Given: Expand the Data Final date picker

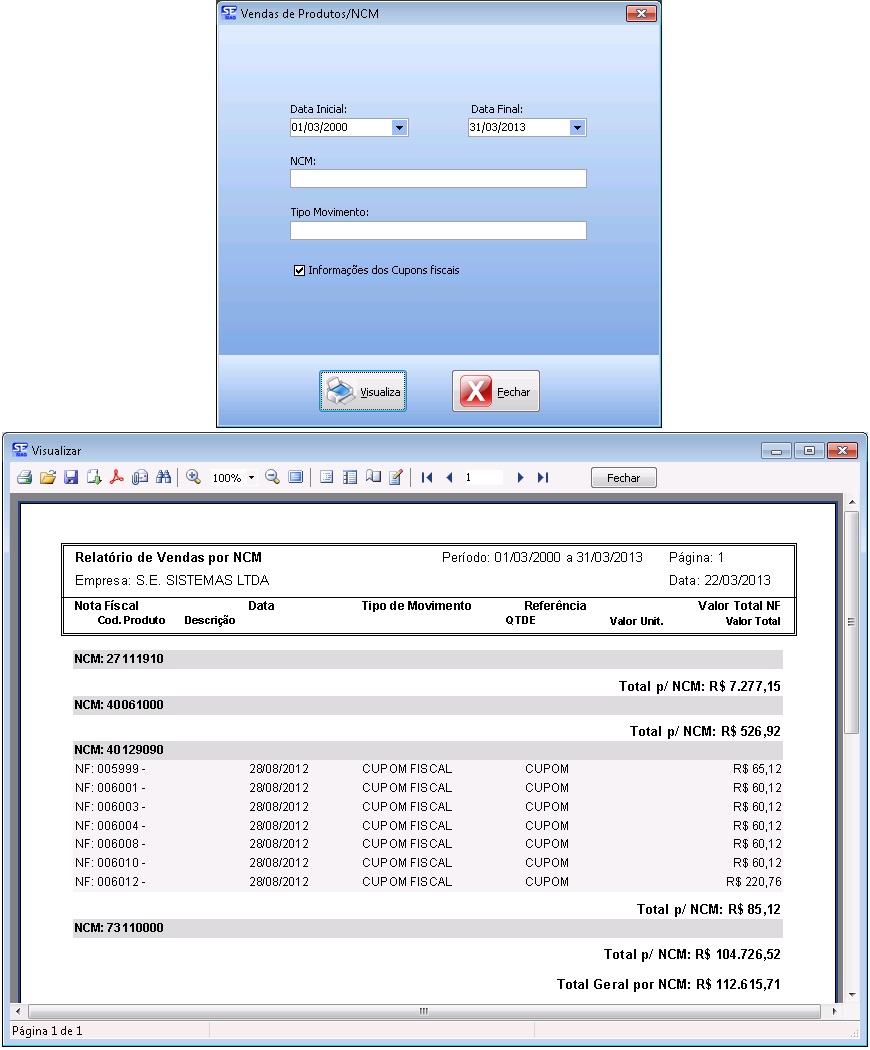Looking at the screenshot, I should coord(577,128).
